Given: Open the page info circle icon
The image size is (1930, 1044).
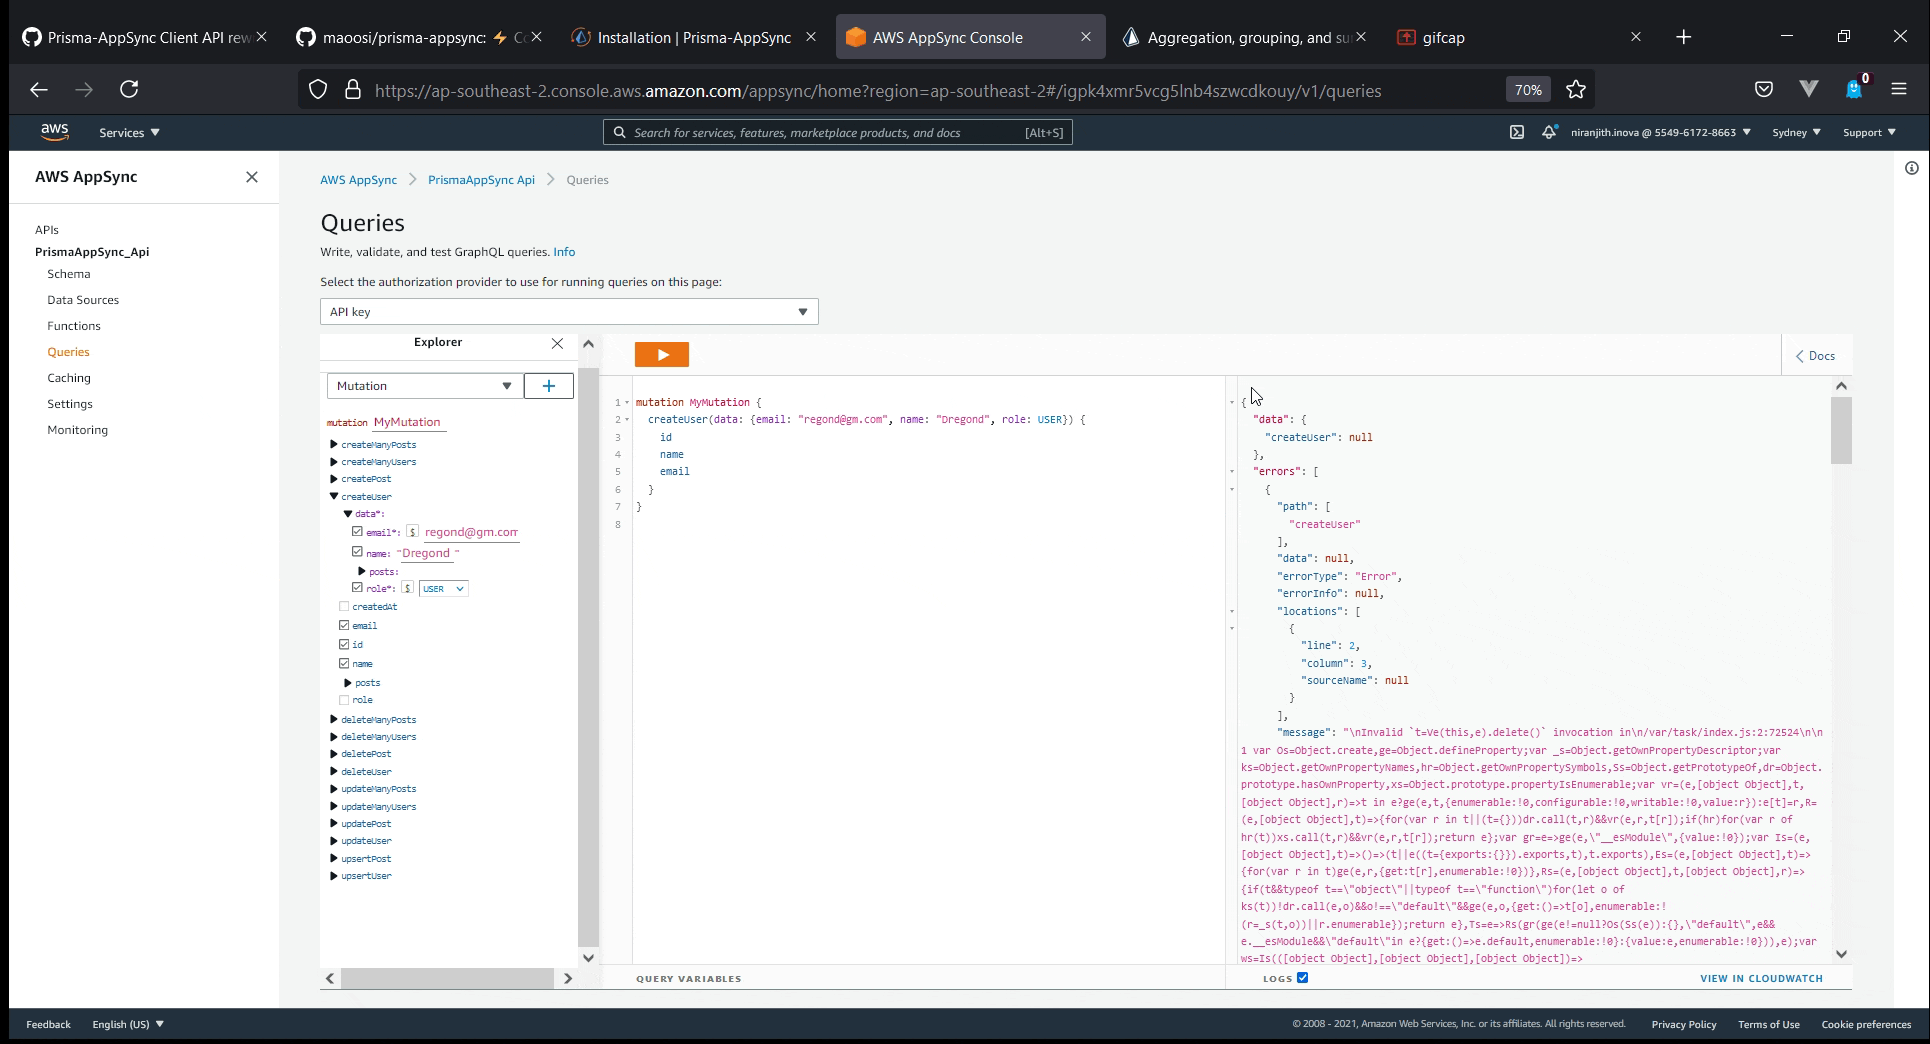Looking at the screenshot, I should (1912, 168).
